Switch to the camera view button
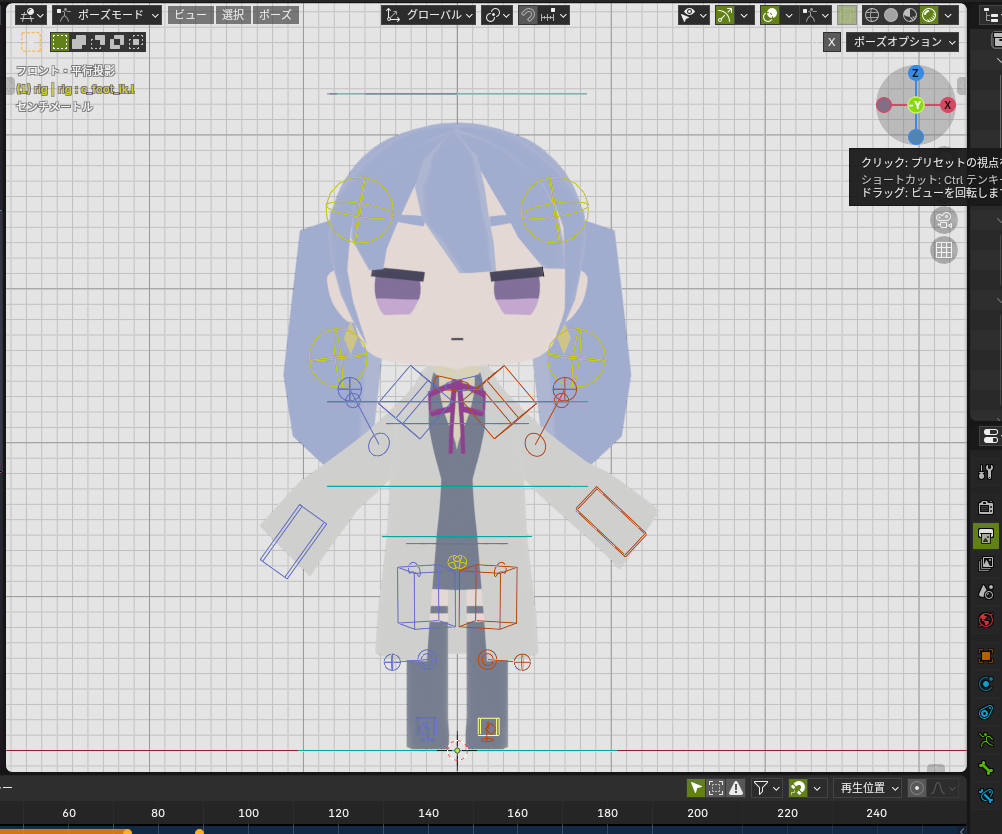The width and height of the screenshot is (1002, 834). click(x=943, y=220)
